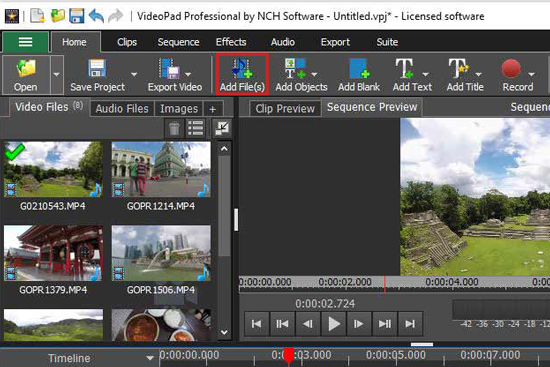Click the bin scrollbar down arrow

(x=224, y=332)
